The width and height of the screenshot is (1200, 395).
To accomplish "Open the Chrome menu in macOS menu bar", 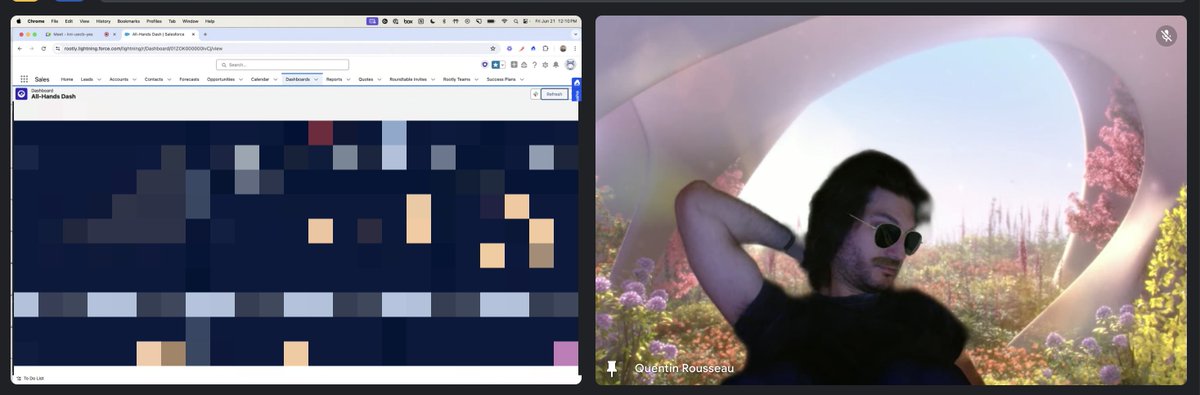I will click(35, 21).
